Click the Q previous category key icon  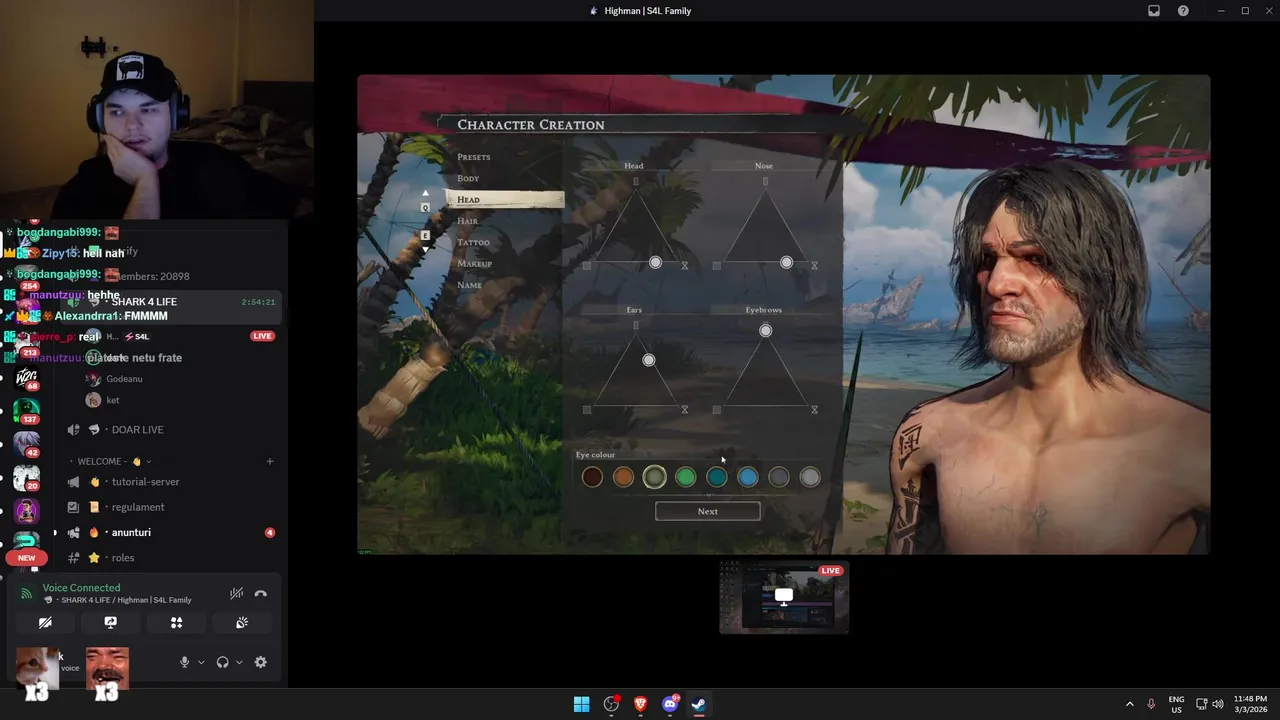coord(425,208)
